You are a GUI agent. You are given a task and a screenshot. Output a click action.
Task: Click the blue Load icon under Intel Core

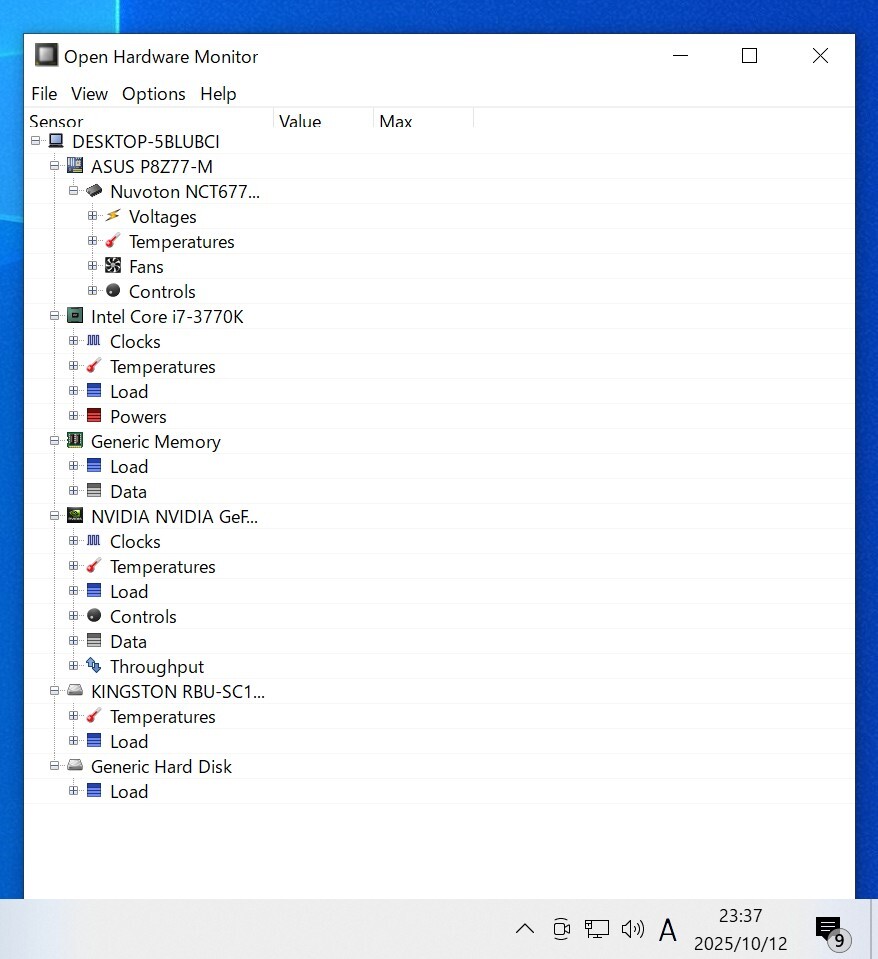[94, 390]
